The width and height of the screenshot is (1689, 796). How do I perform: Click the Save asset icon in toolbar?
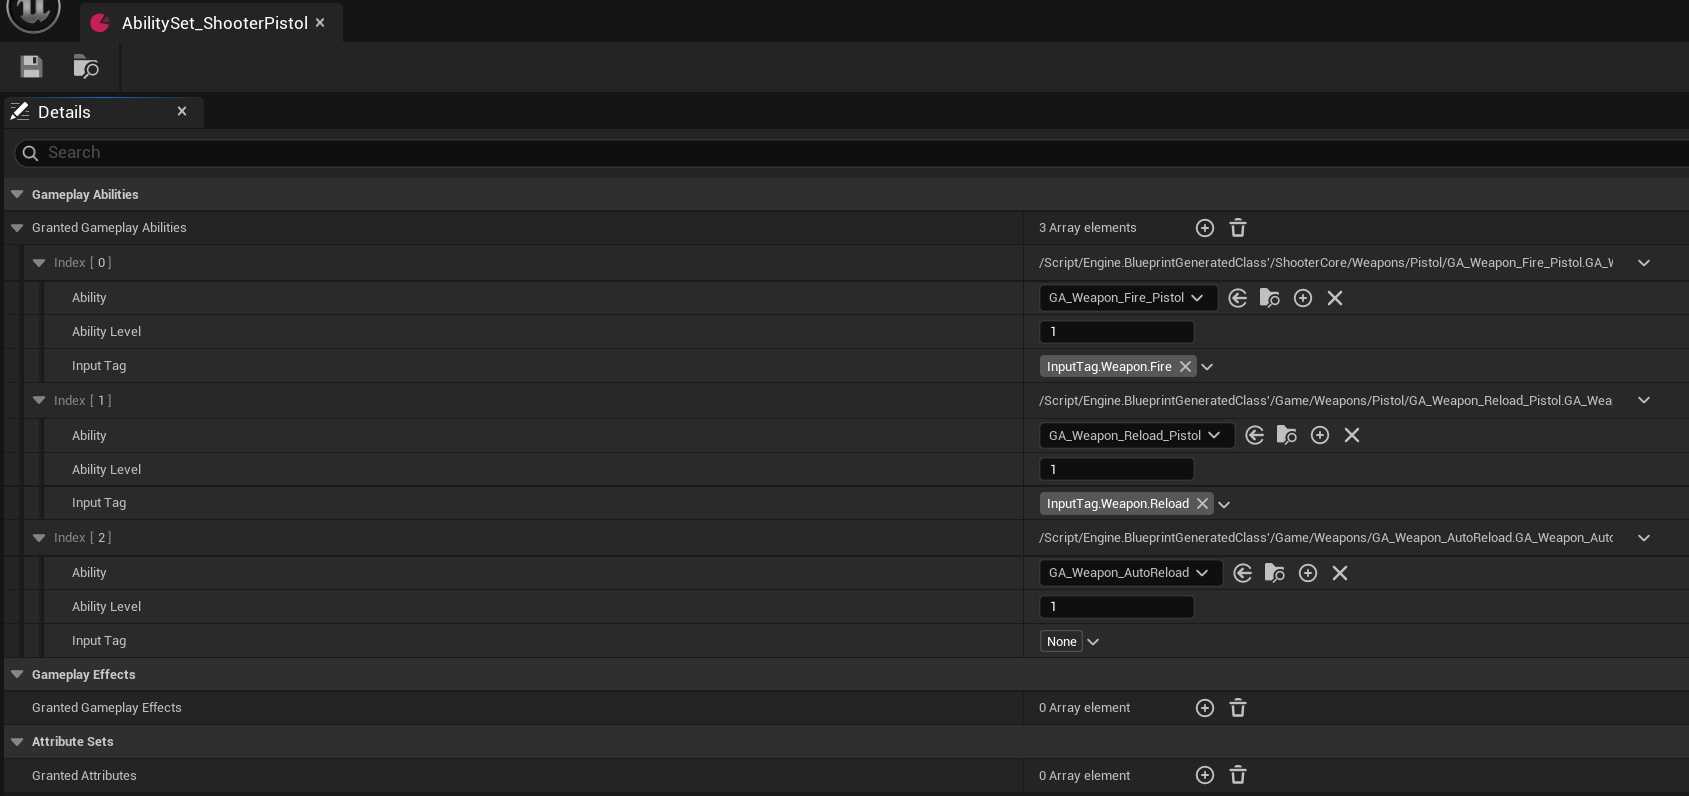pos(31,67)
